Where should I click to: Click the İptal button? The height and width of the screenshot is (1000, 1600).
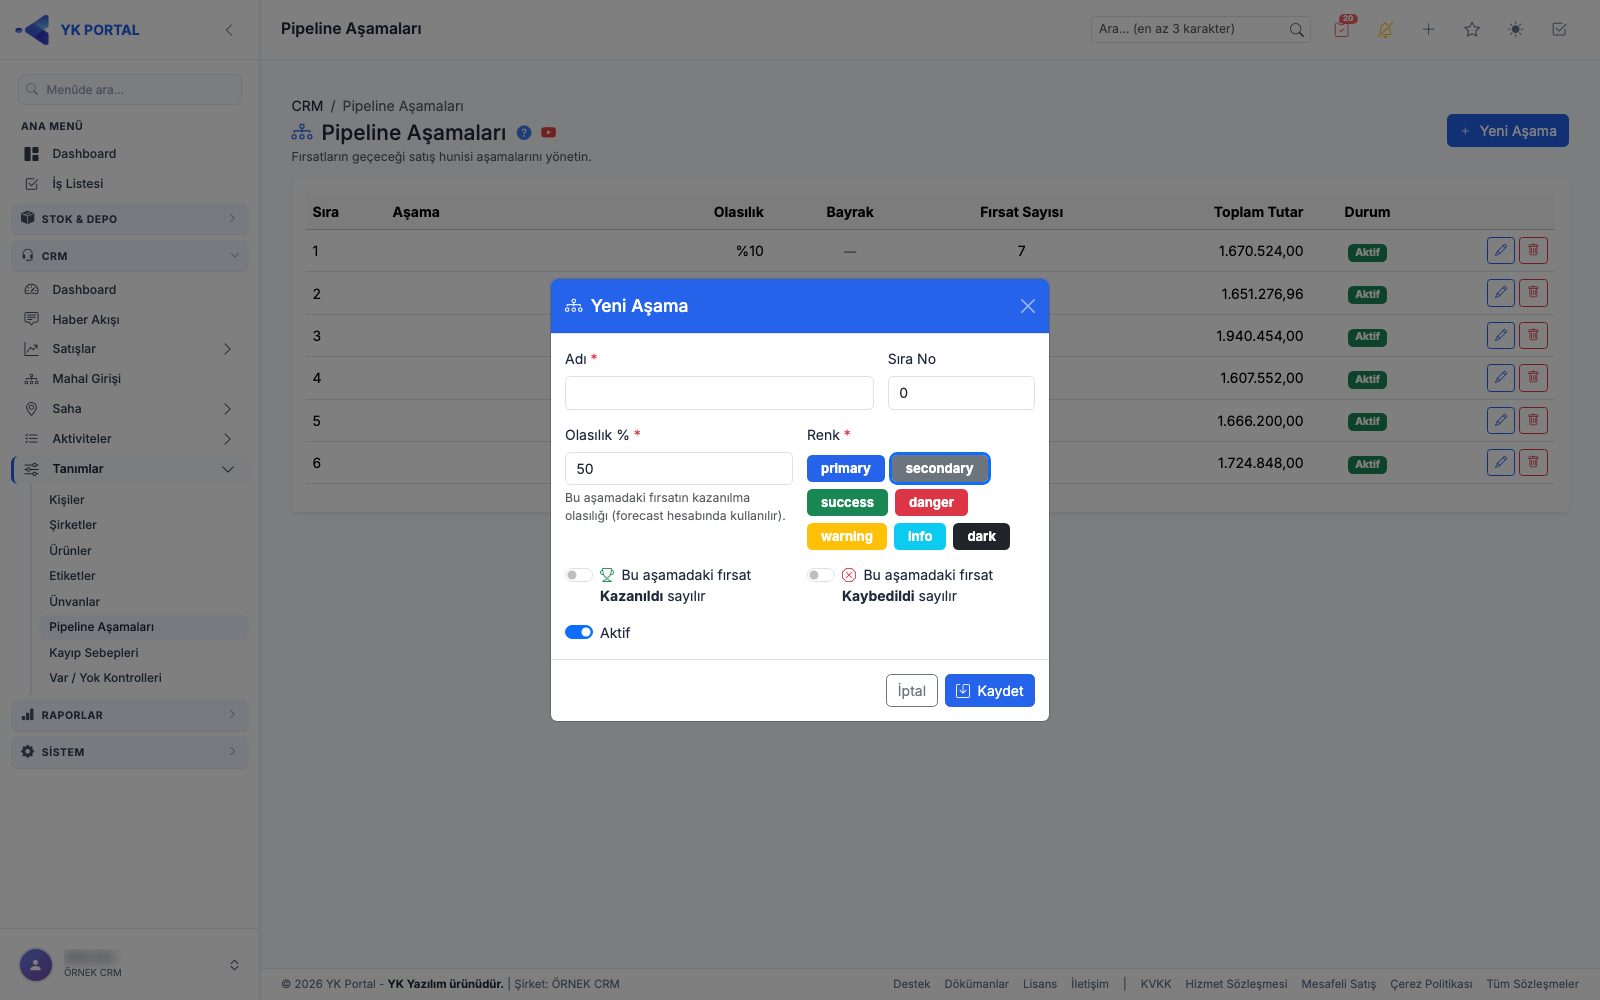(x=912, y=691)
